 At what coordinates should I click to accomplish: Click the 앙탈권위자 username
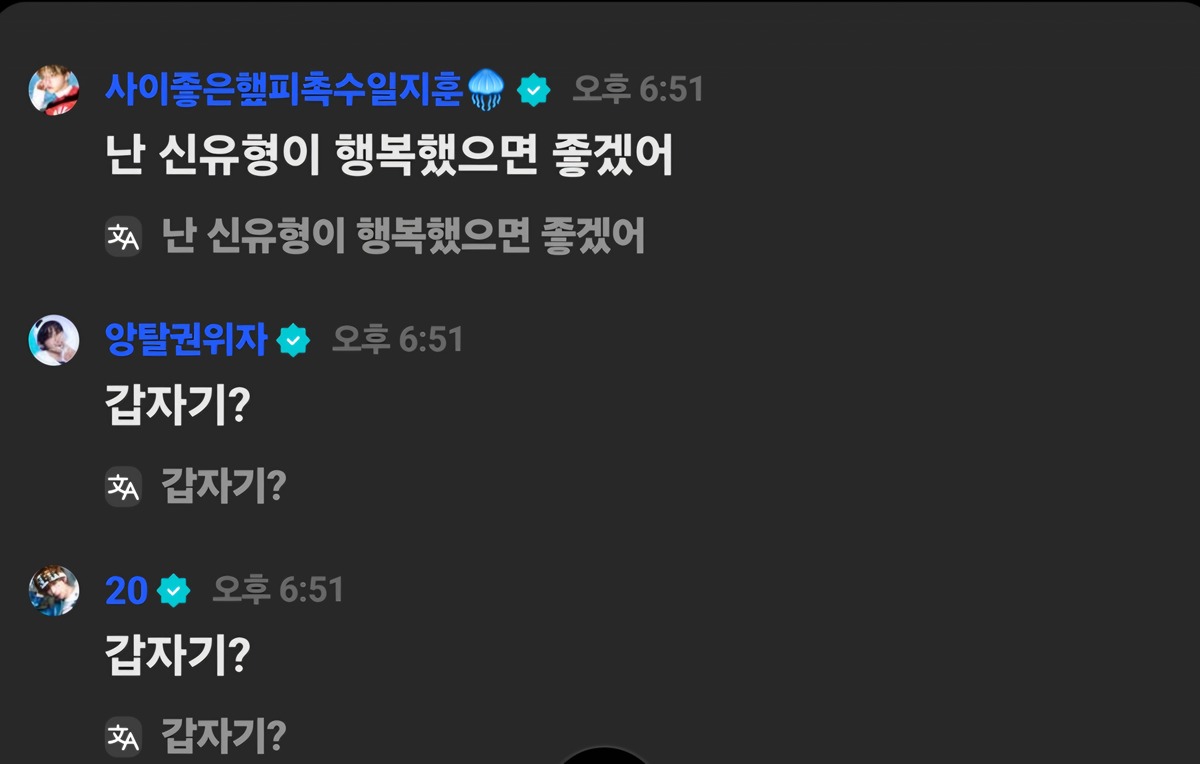187,340
